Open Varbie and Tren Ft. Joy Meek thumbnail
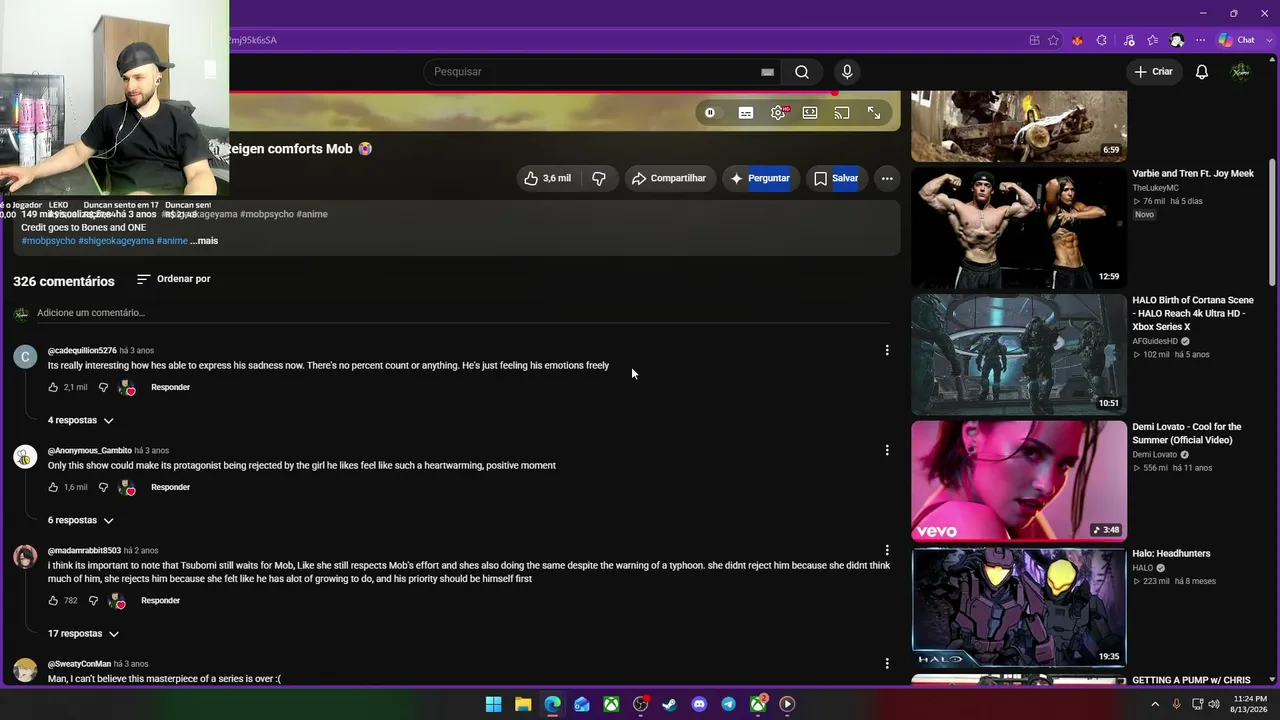Screen dimensions: 1280x720 1019,227
